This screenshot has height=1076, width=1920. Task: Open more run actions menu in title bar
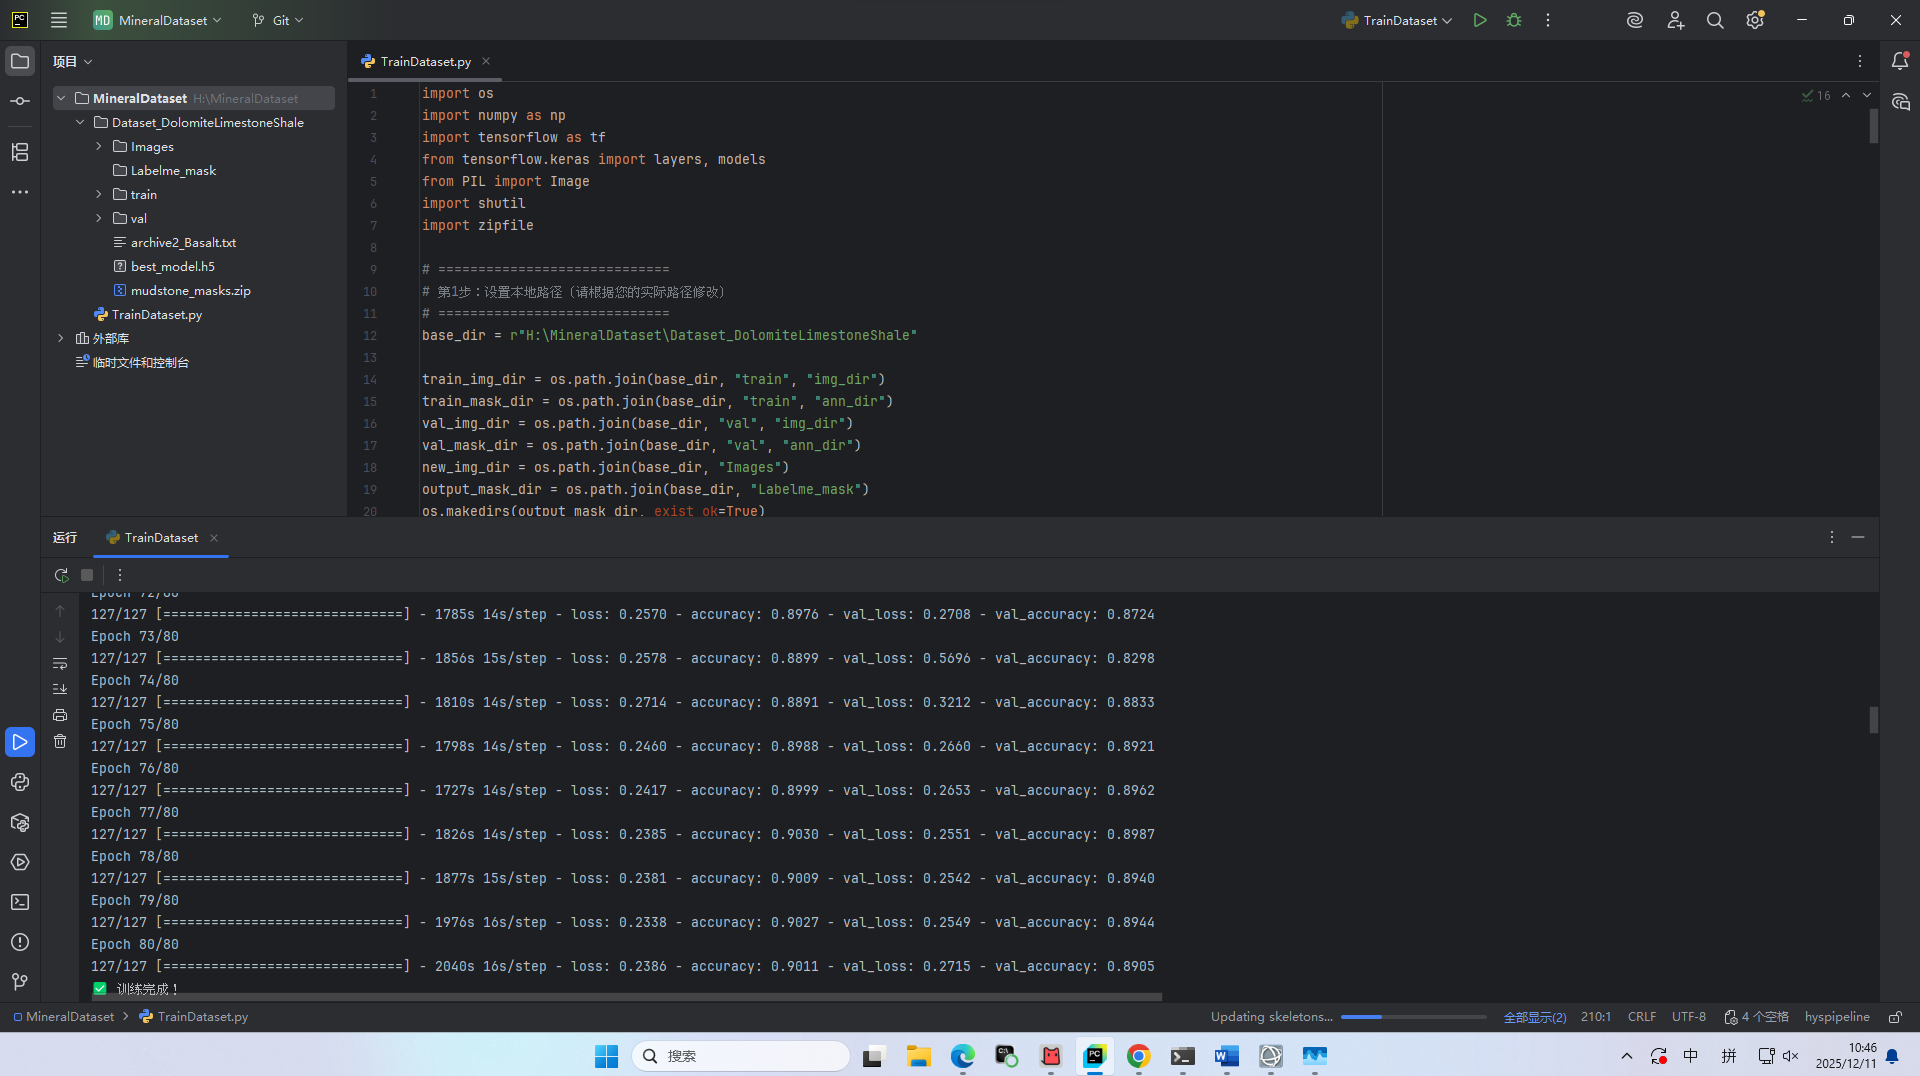(x=1548, y=20)
